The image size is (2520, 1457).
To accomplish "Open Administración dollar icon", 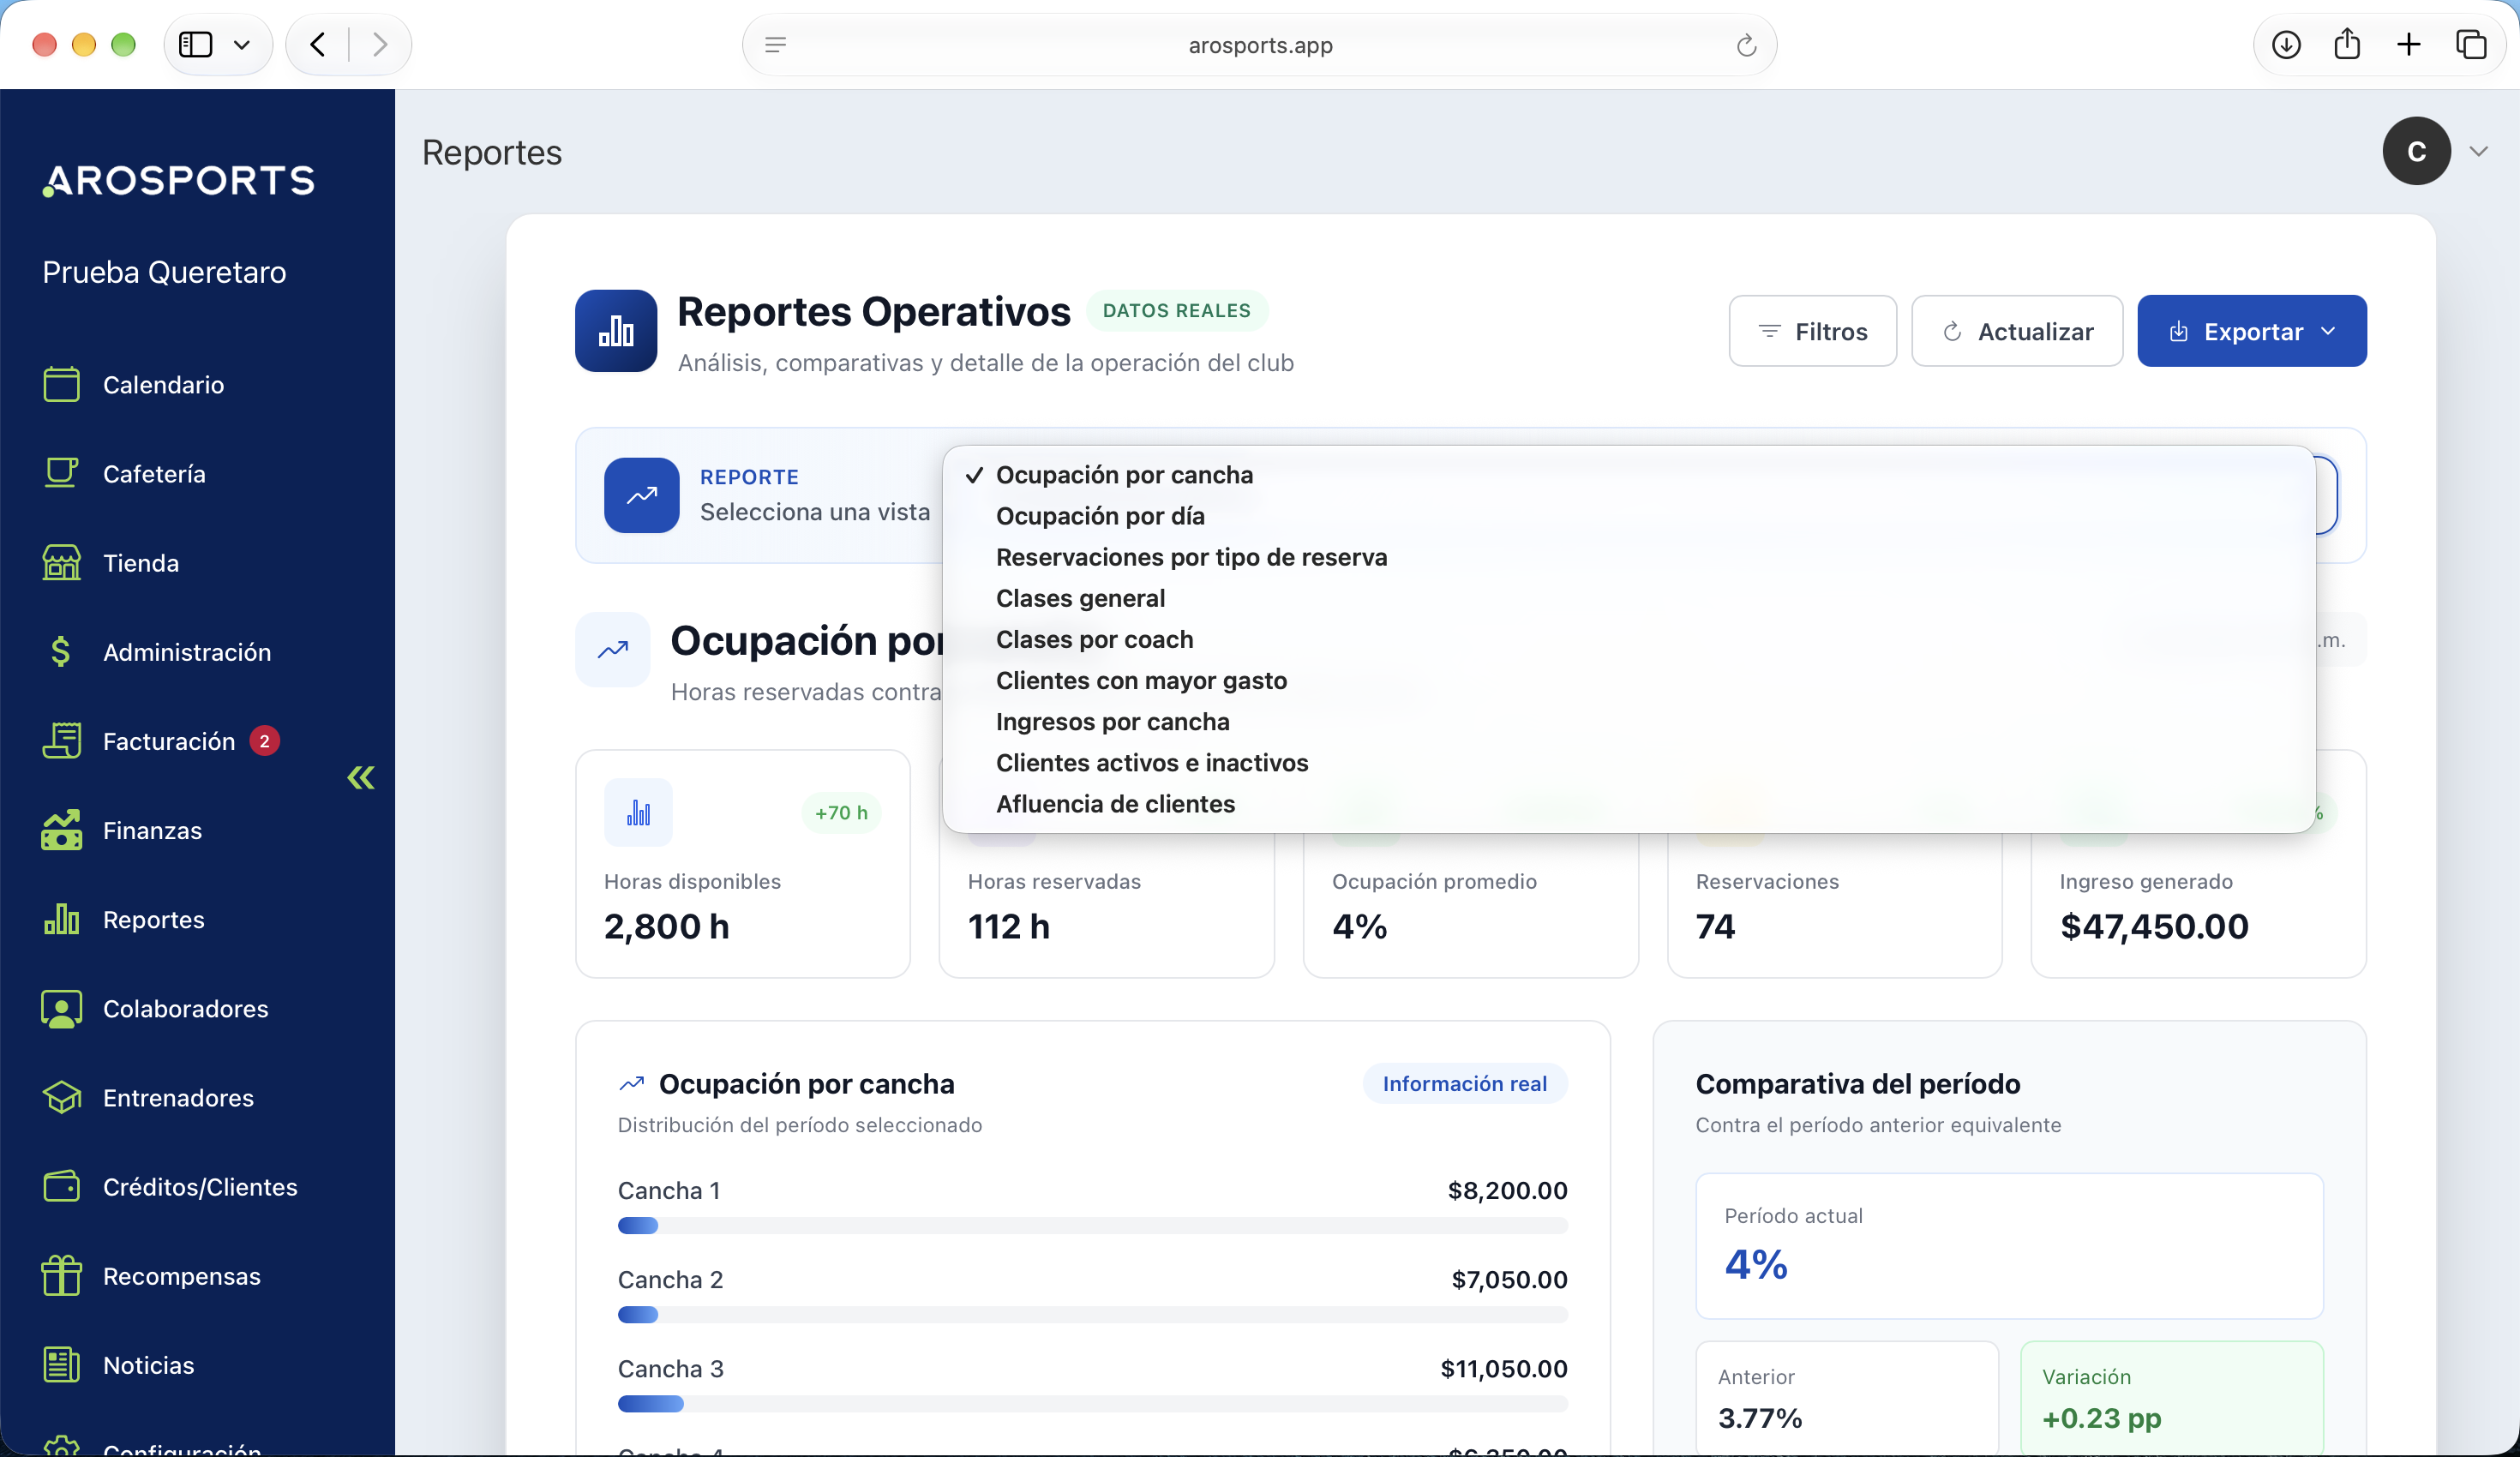I will click(x=62, y=651).
